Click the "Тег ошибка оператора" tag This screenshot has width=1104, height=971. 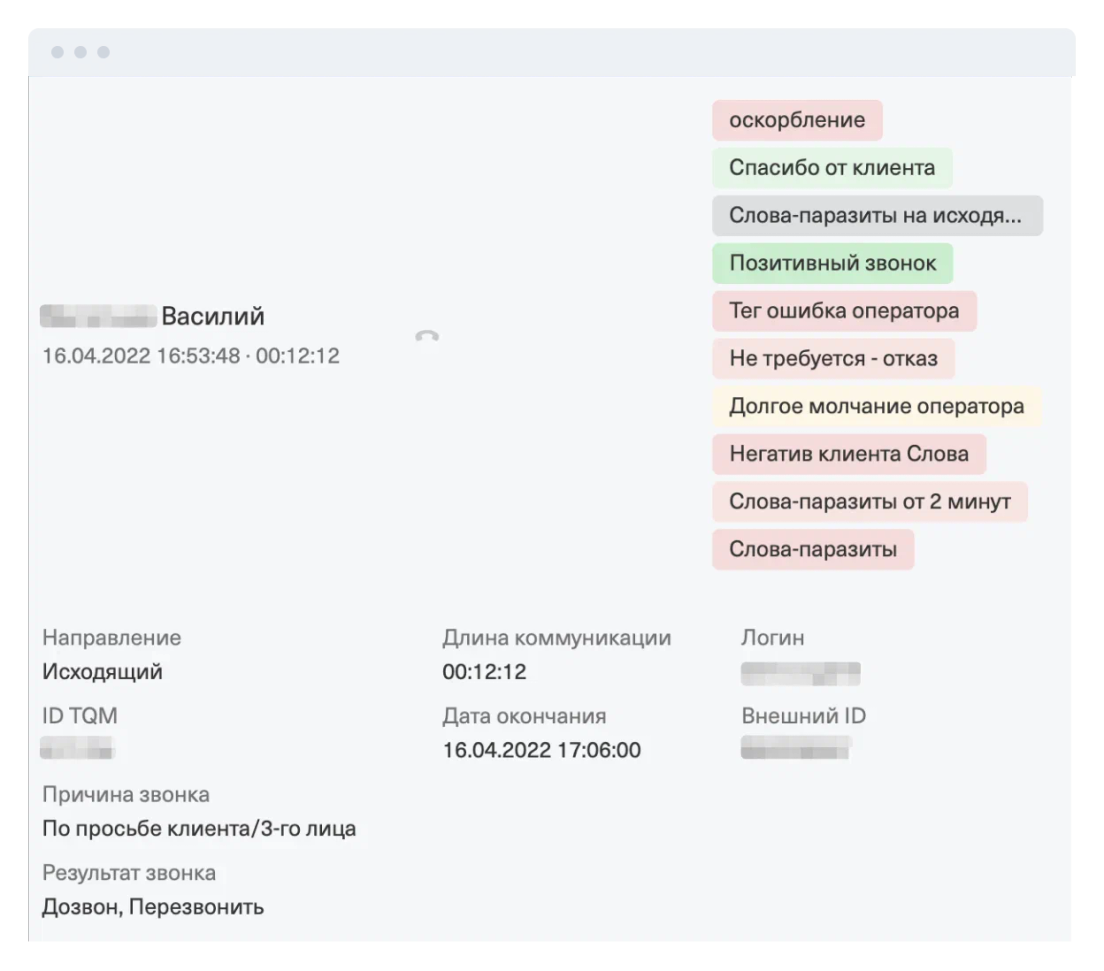click(x=844, y=311)
